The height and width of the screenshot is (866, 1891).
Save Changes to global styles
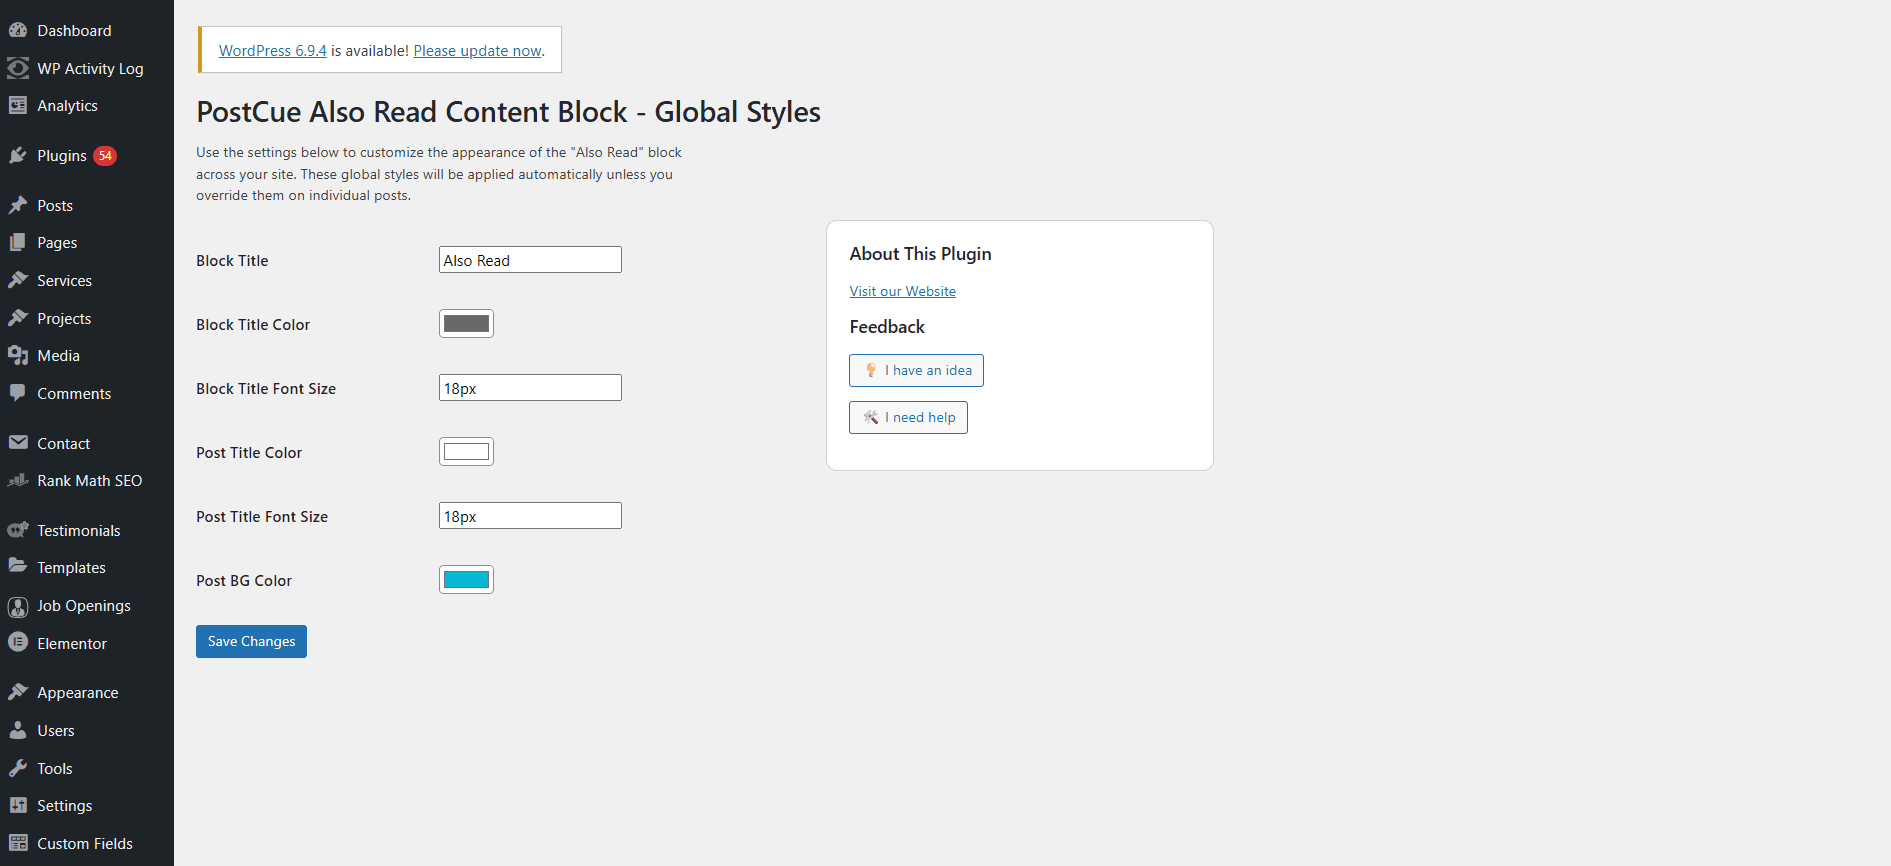[x=251, y=641]
